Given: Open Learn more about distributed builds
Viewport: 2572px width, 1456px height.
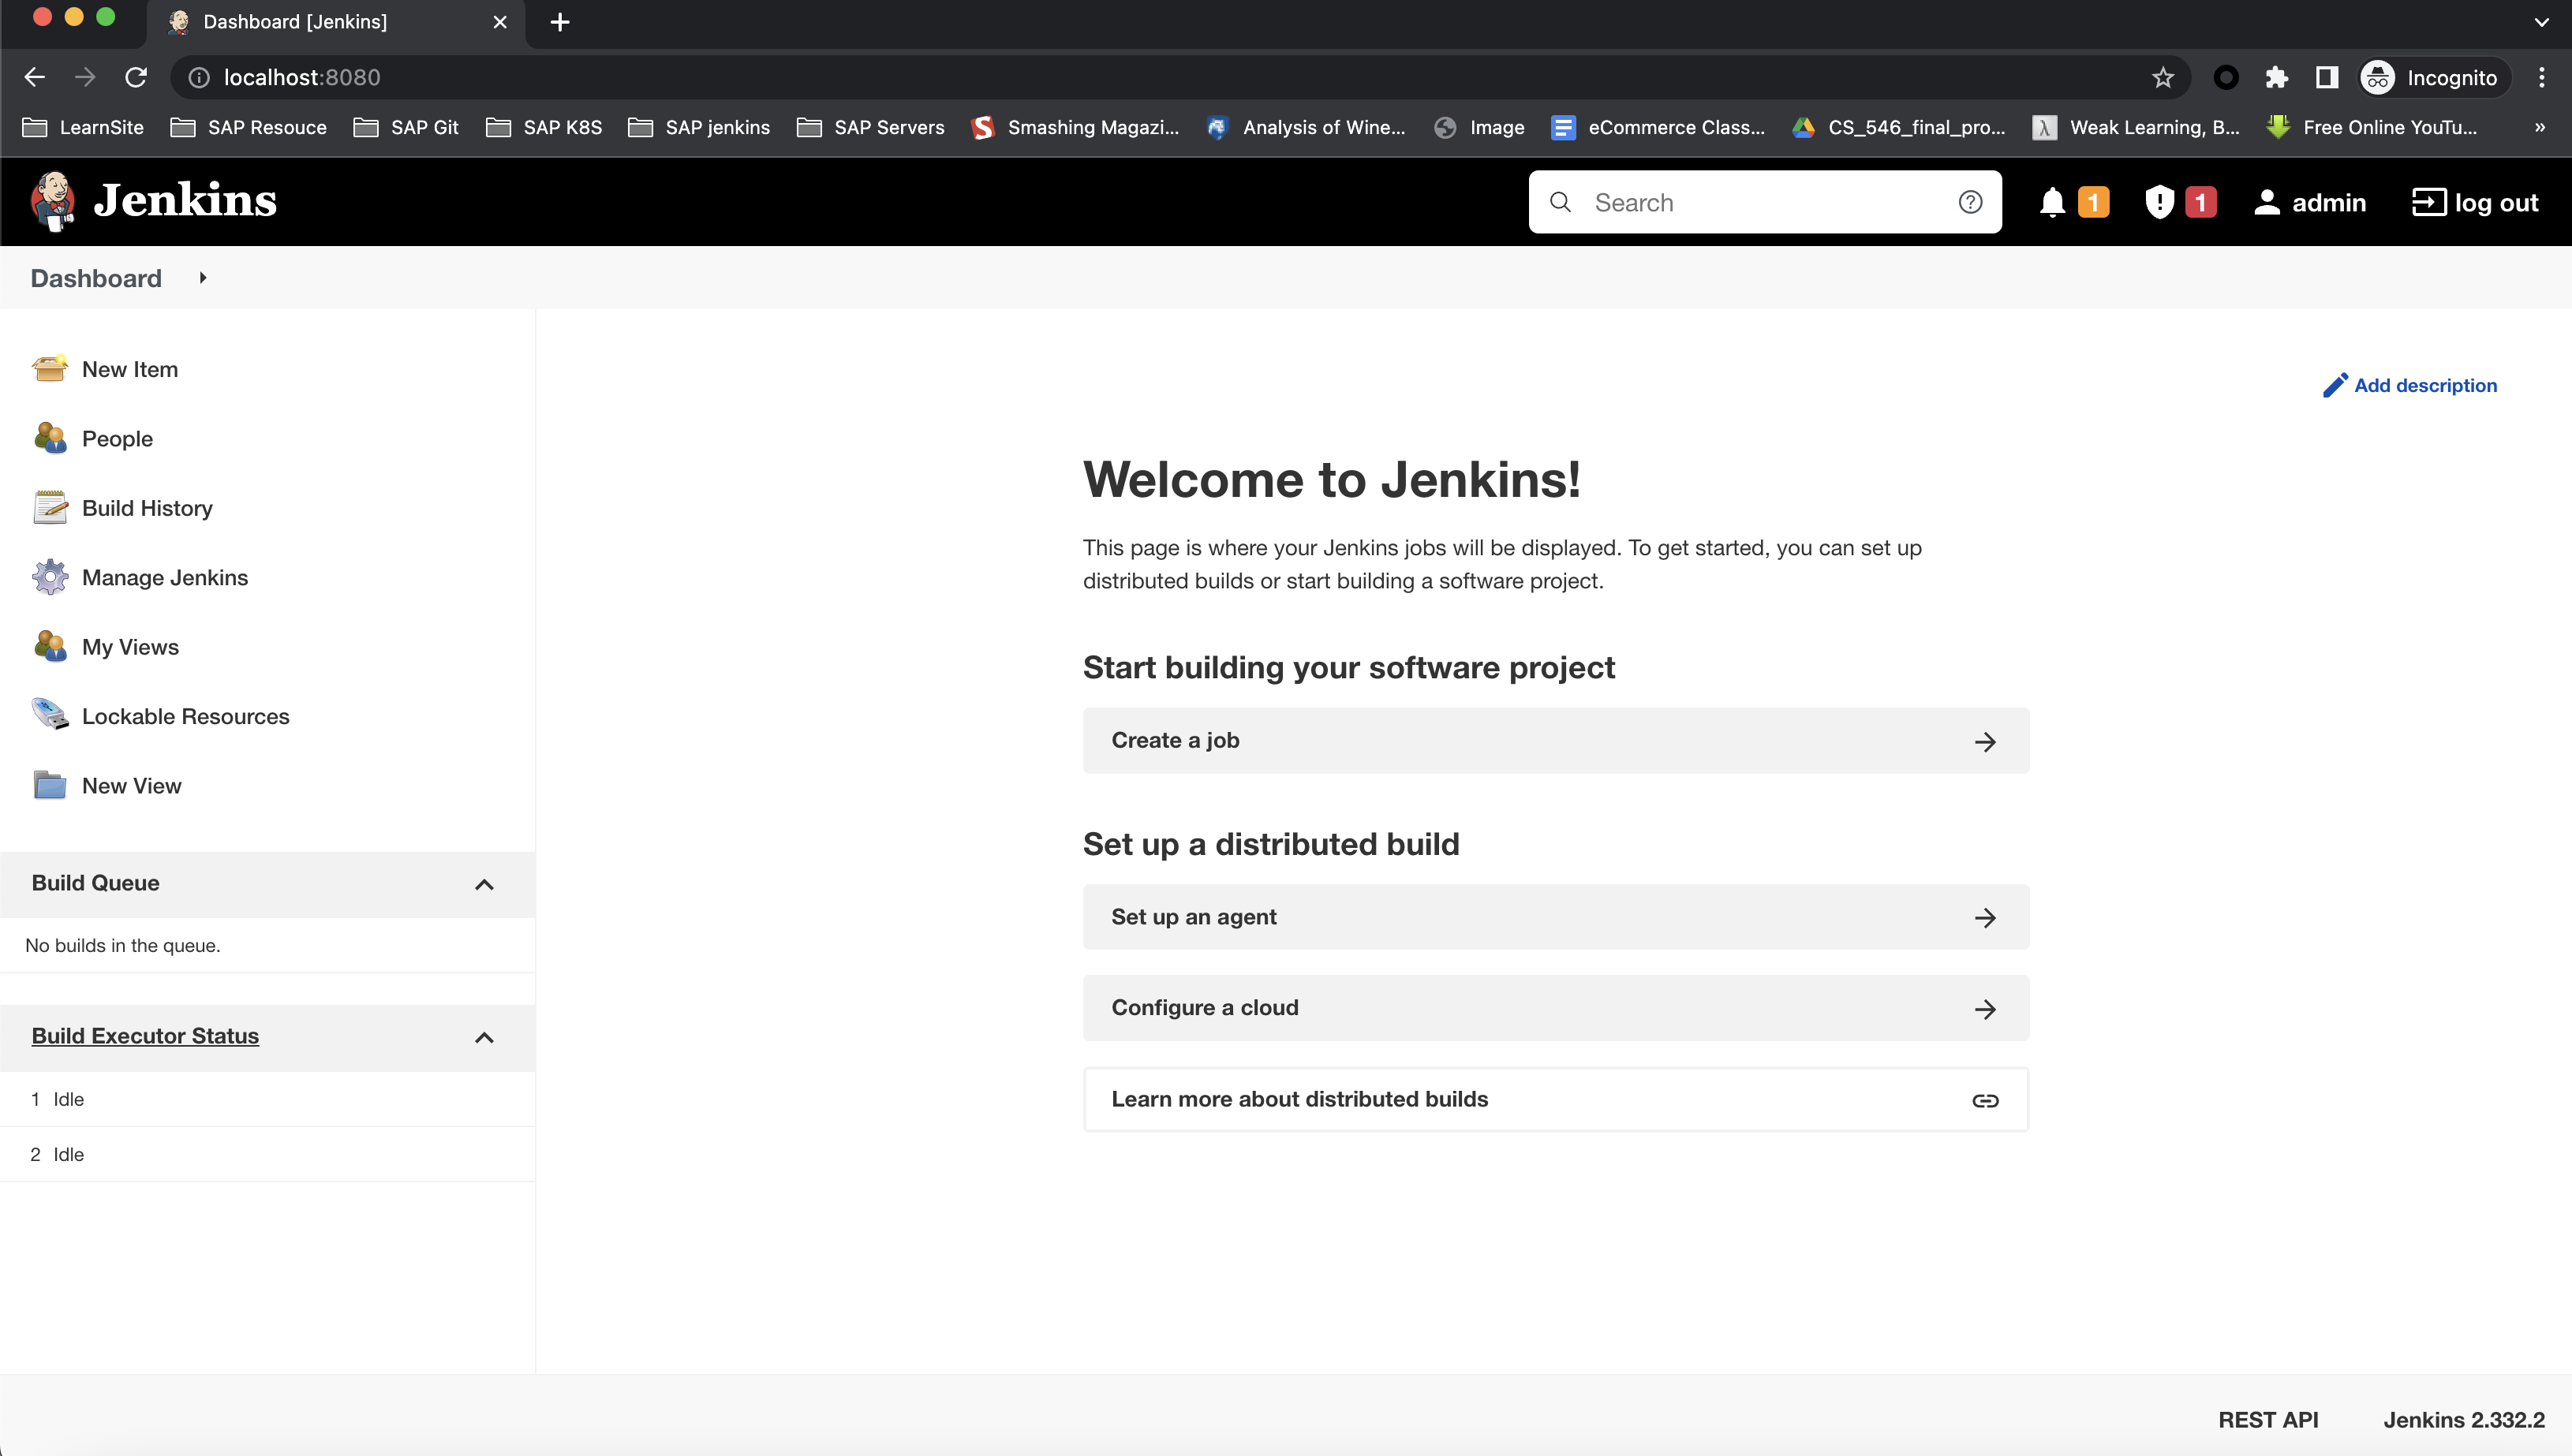Looking at the screenshot, I should (1555, 1100).
